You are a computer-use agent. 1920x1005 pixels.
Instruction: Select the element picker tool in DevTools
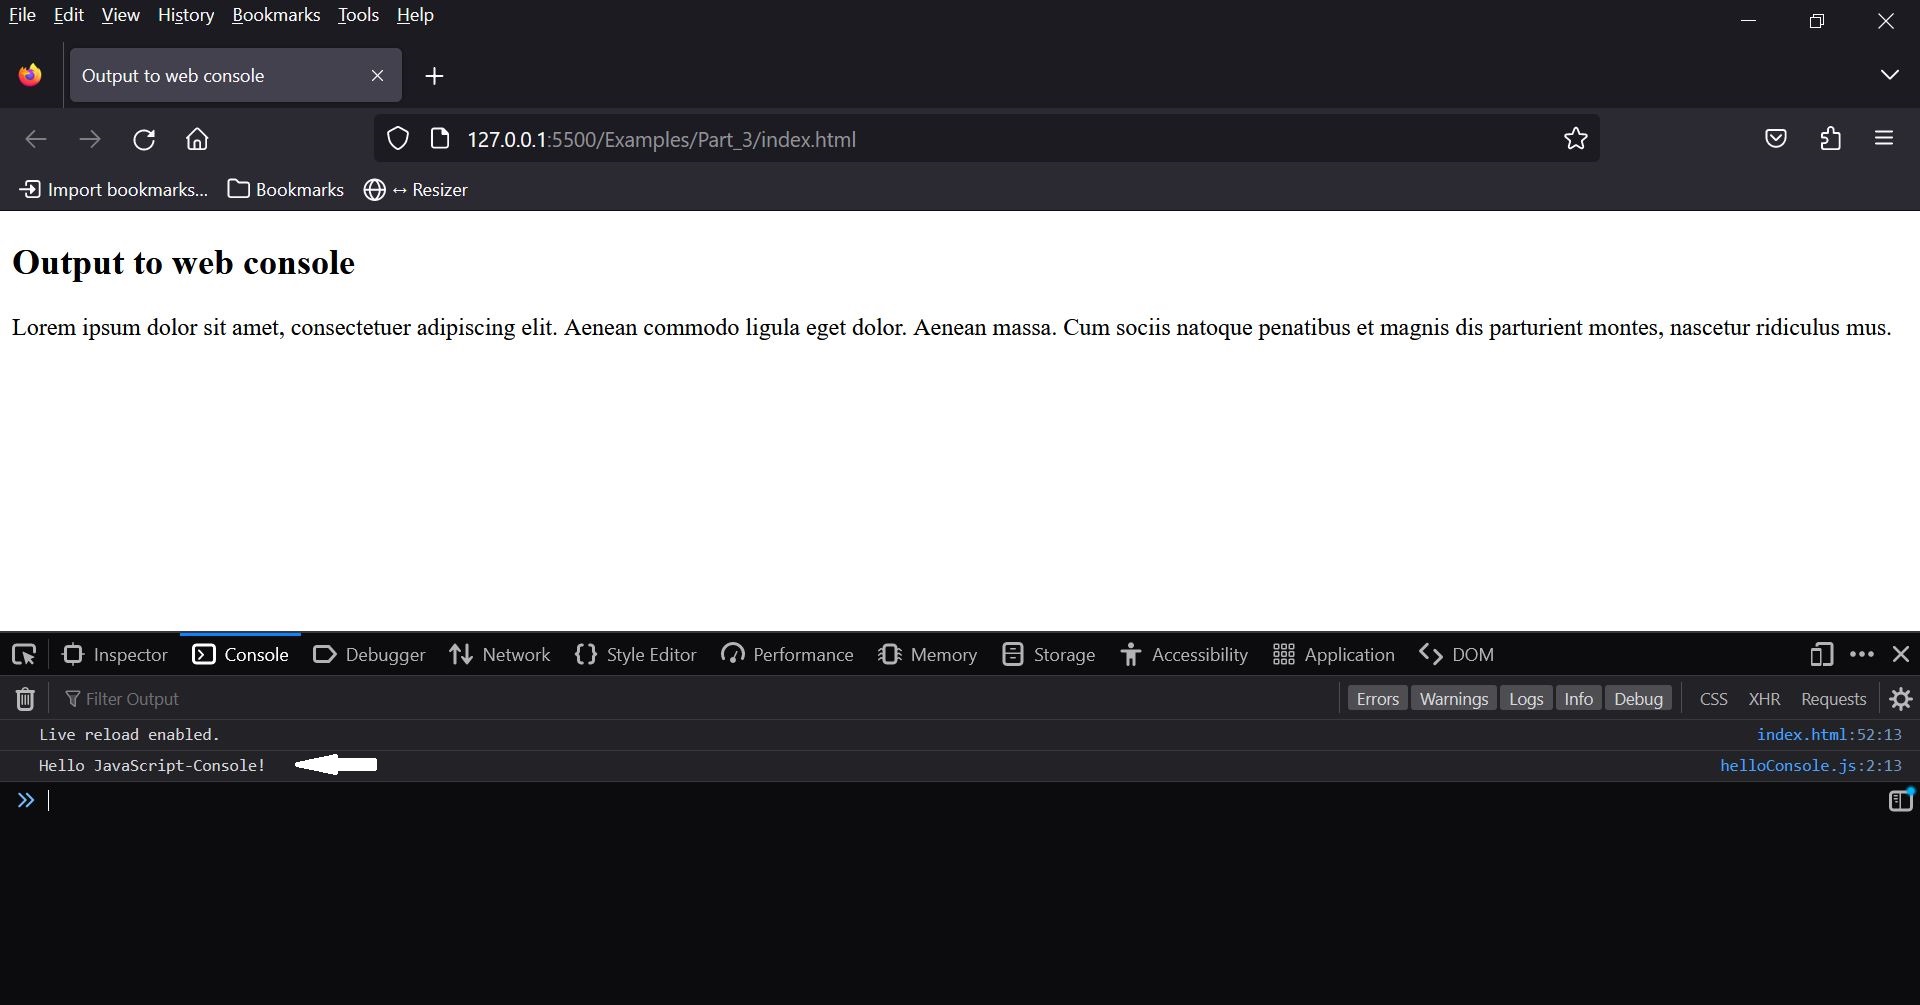click(x=22, y=654)
